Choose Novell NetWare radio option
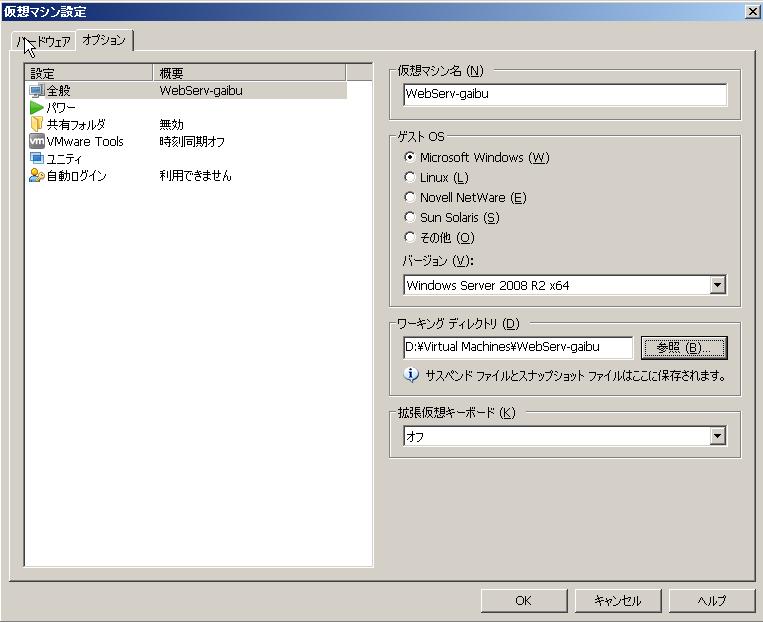This screenshot has width=763, height=622. 410,197
